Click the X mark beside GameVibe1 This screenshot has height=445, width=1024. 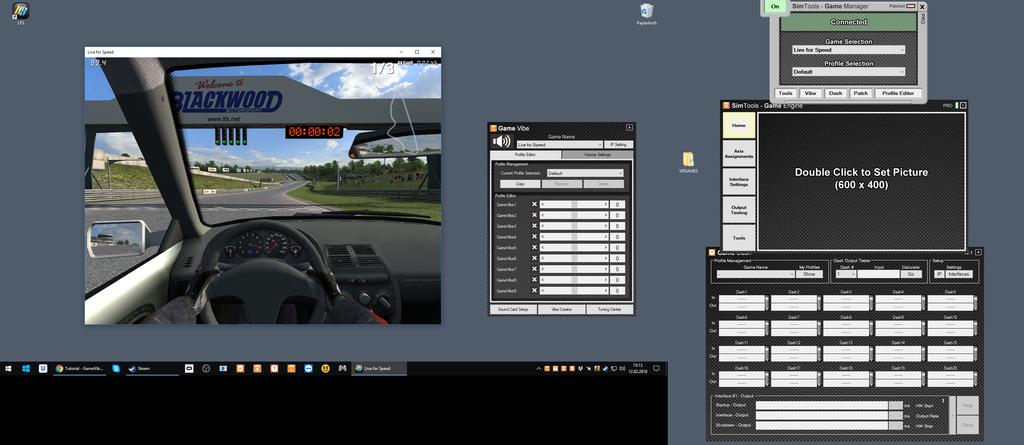[x=534, y=205]
